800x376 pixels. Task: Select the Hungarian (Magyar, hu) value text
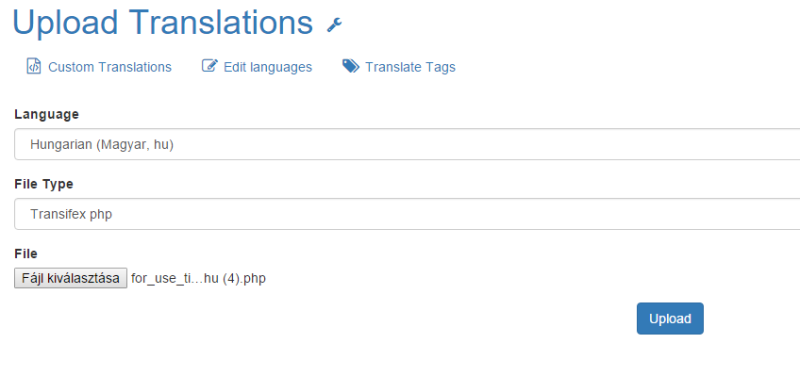tap(102, 145)
